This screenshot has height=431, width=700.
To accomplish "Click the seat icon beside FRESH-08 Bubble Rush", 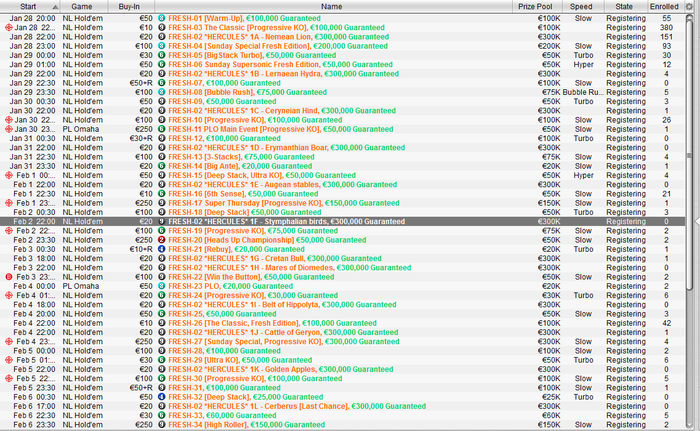I will click(x=162, y=92).
